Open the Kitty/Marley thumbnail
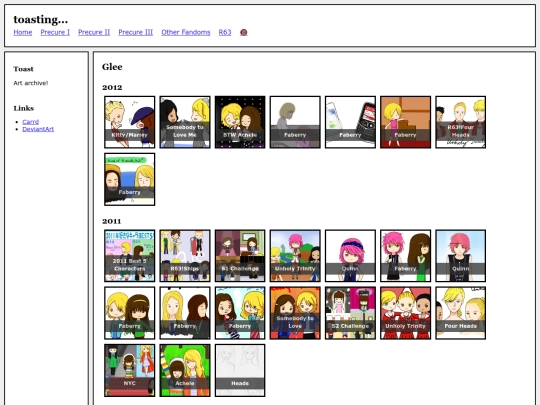This screenshot has width=540, height=405. pos(129,122)
